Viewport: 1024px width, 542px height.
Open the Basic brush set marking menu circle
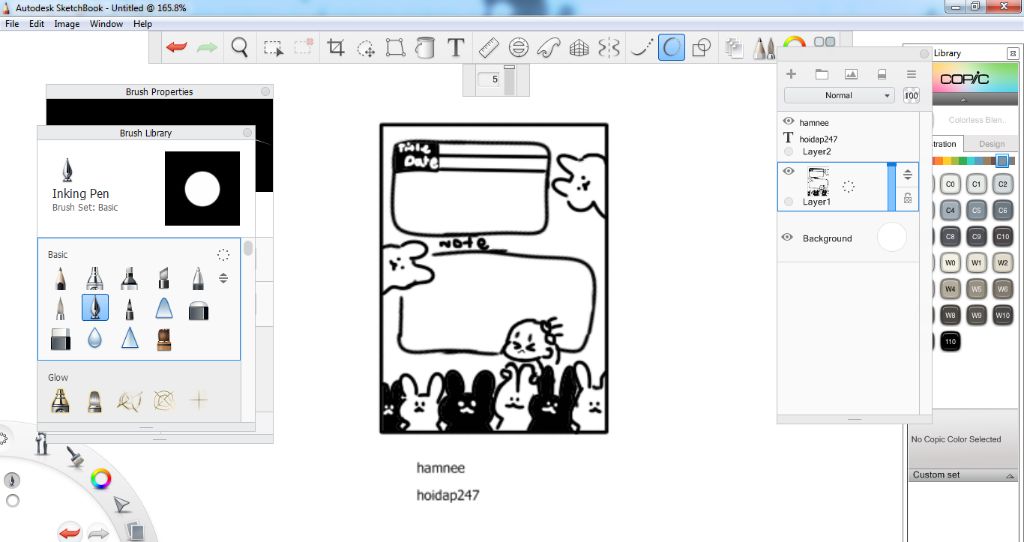(223, 255)
